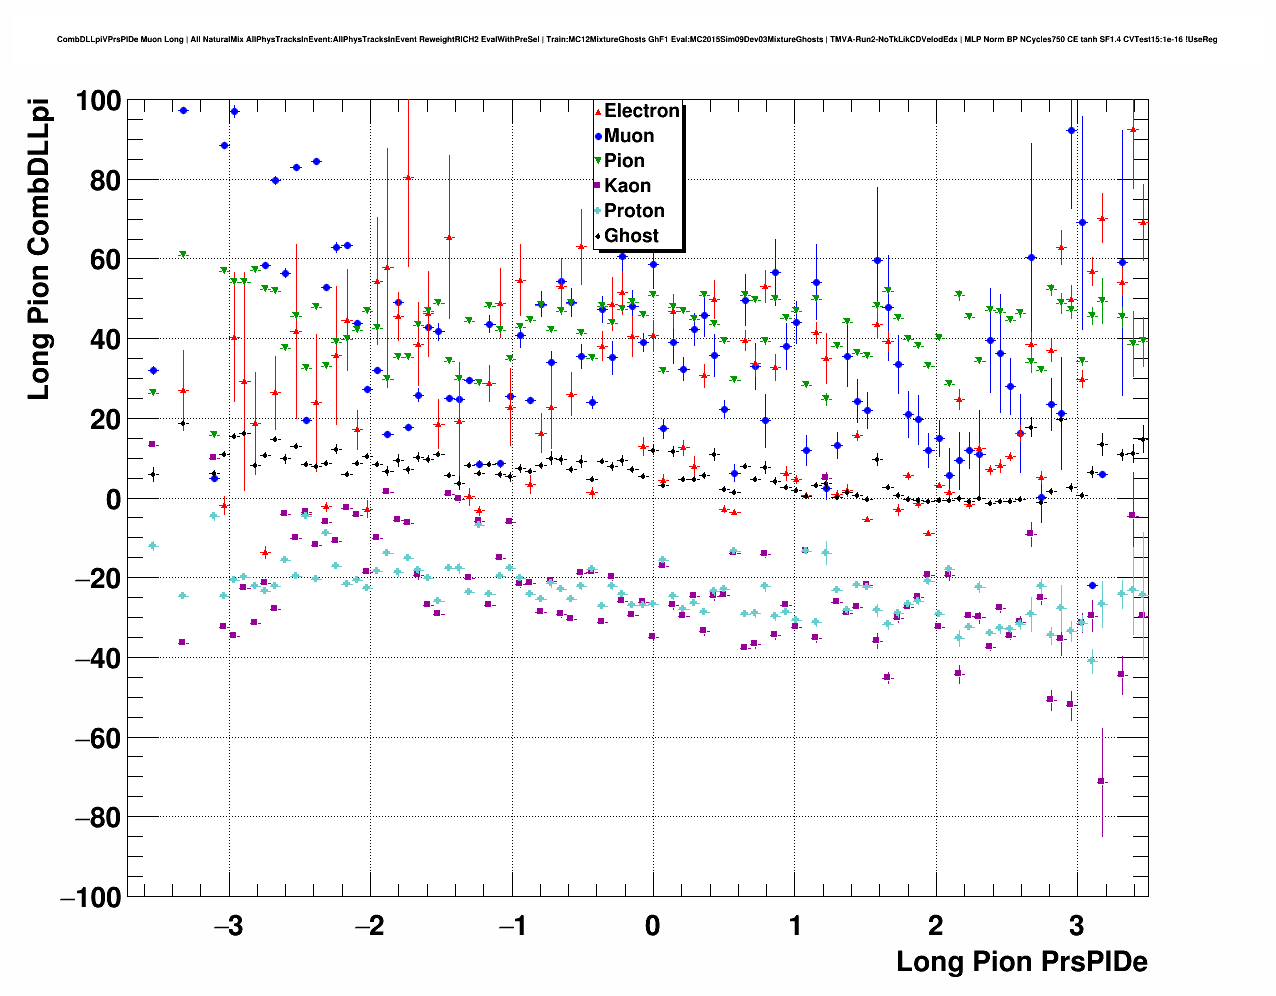Click the y-axis title 'Long Pion CombDLLpi'
This screenshot has height=996, width=1276.
click(39, 250)
